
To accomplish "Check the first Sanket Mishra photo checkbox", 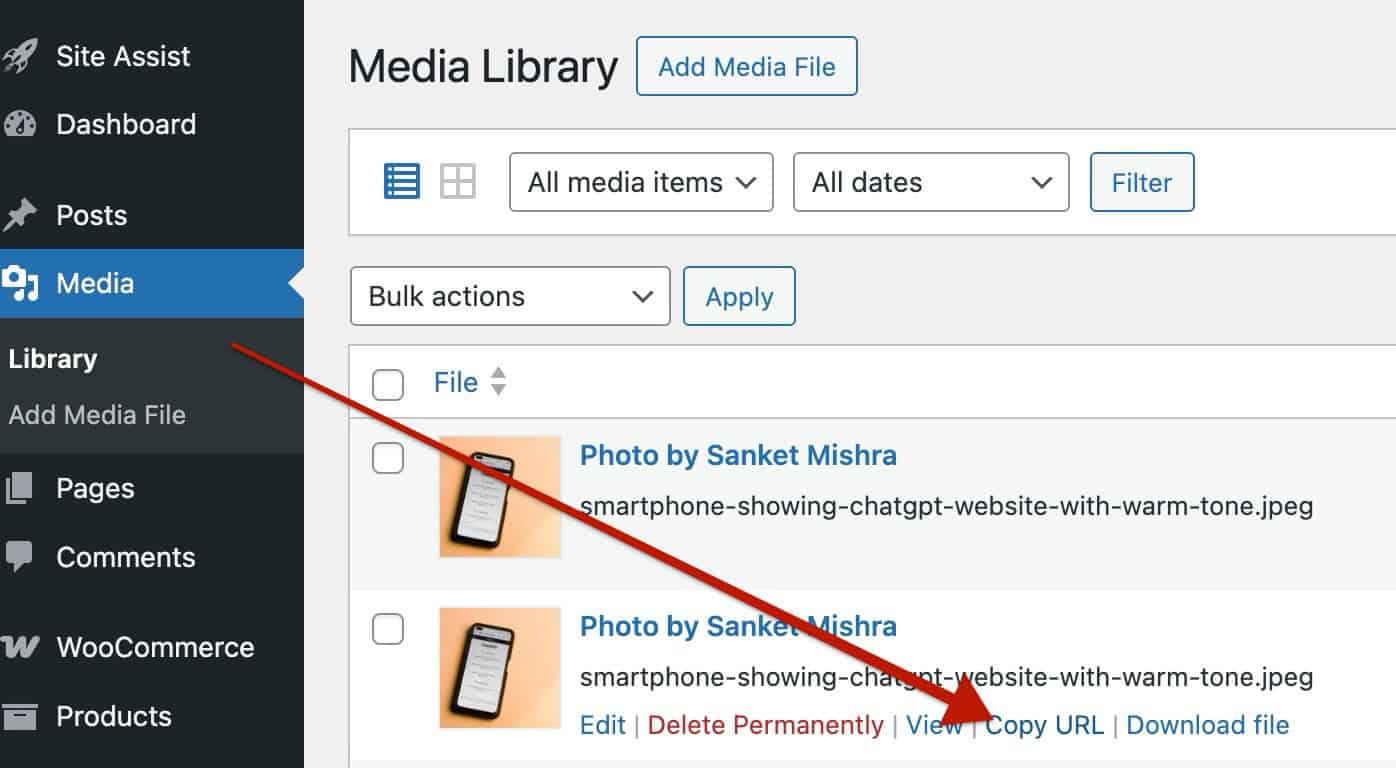I will 388,458.
